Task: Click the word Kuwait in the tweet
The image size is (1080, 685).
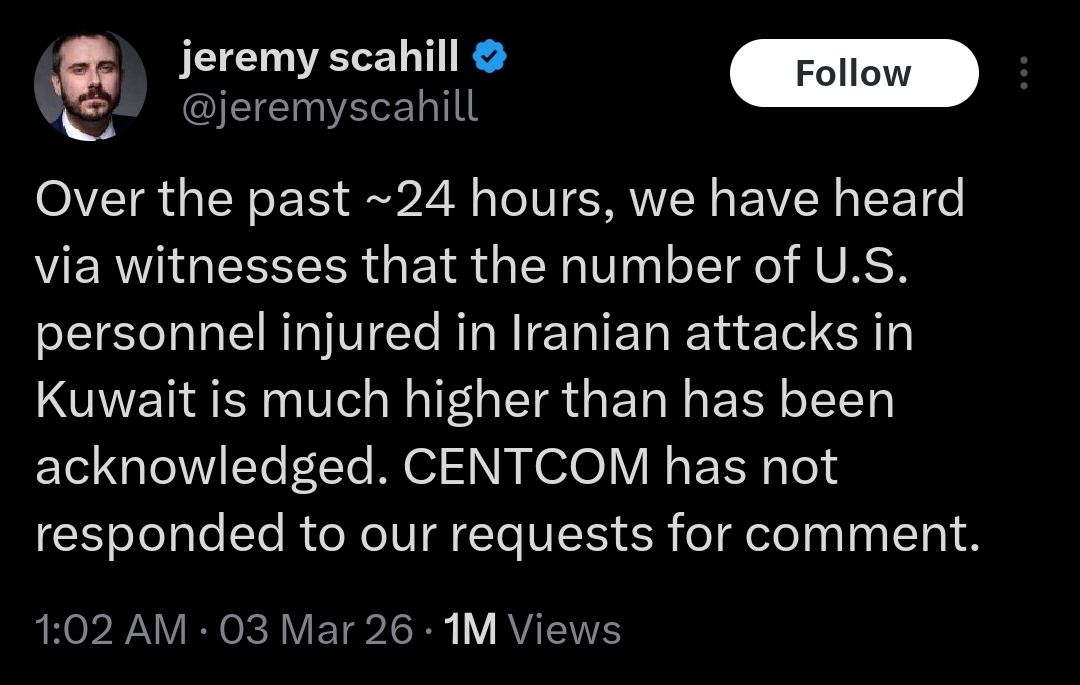Action: click(116, 400)
